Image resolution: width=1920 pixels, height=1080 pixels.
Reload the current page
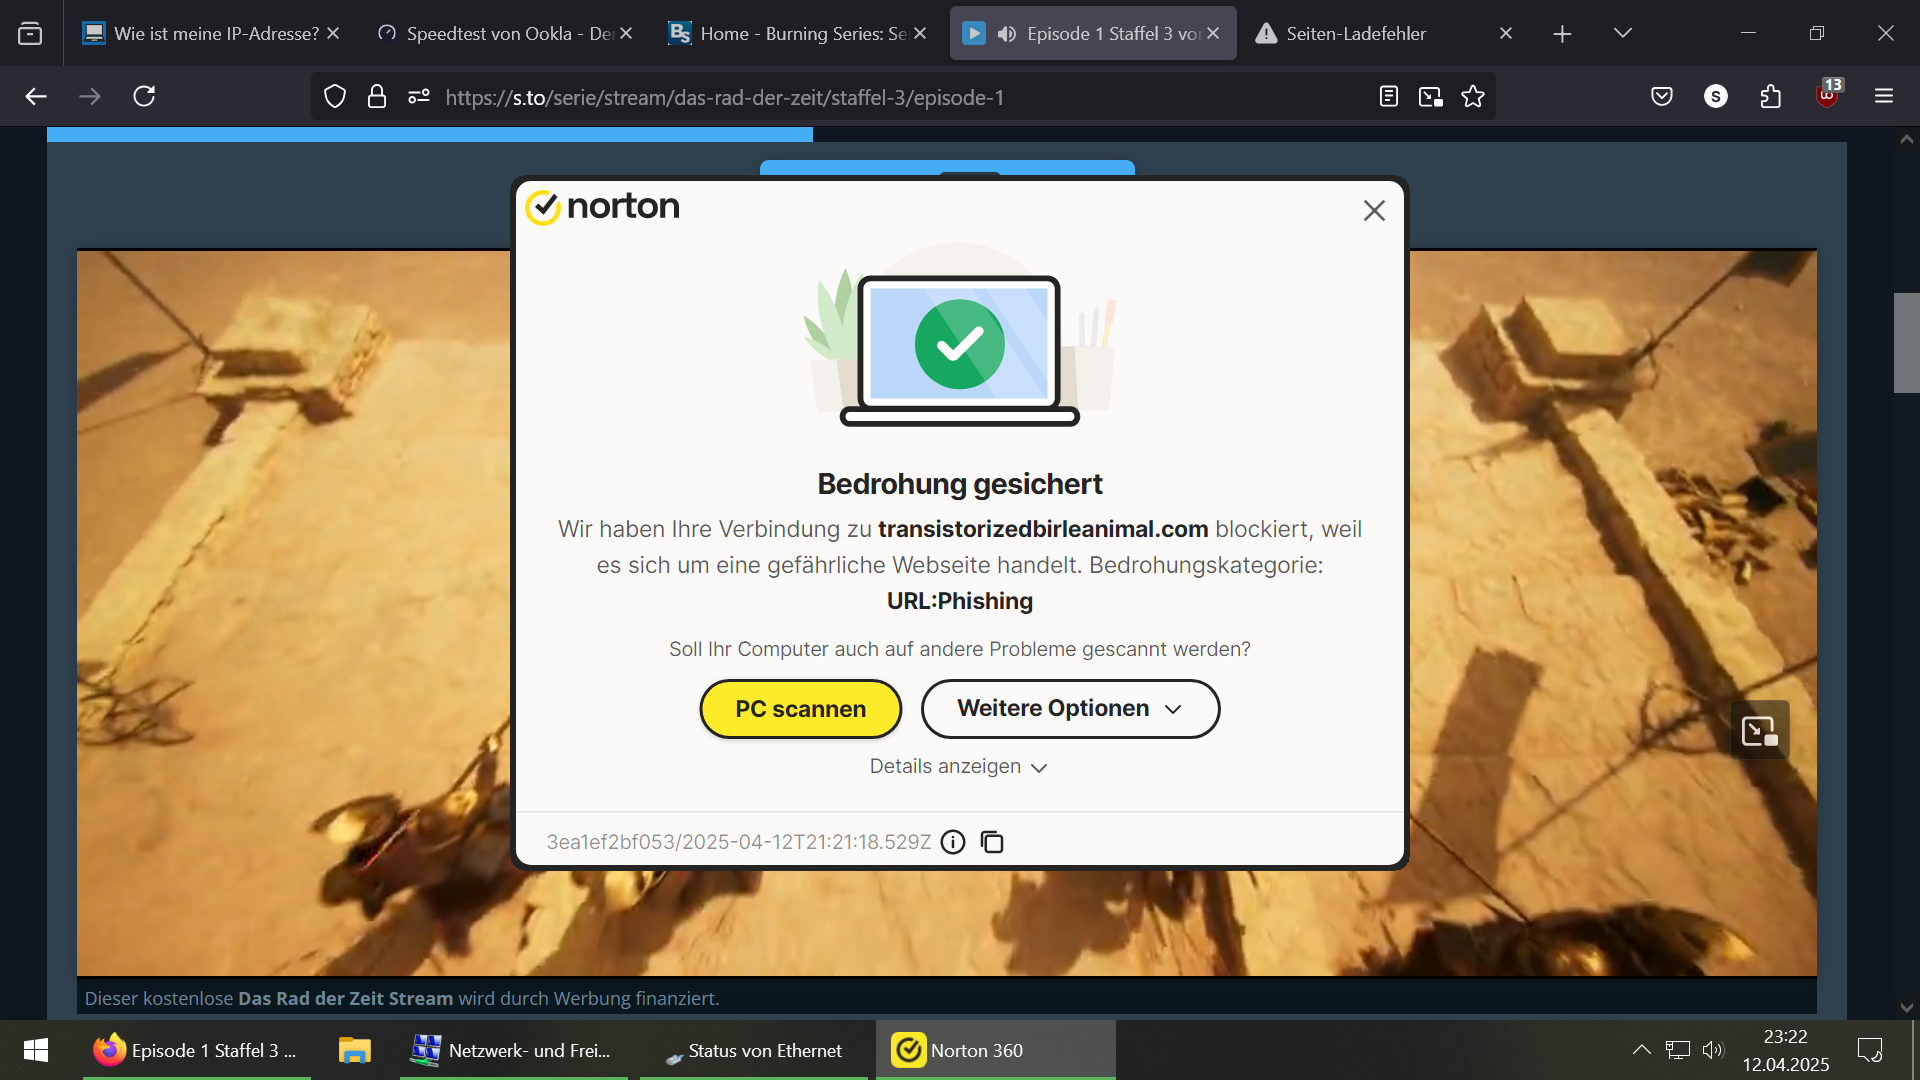[144, 97]
